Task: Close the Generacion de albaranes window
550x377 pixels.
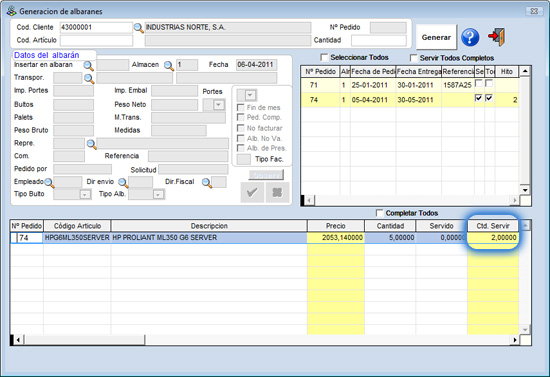Action: click(x=534, y=11)
